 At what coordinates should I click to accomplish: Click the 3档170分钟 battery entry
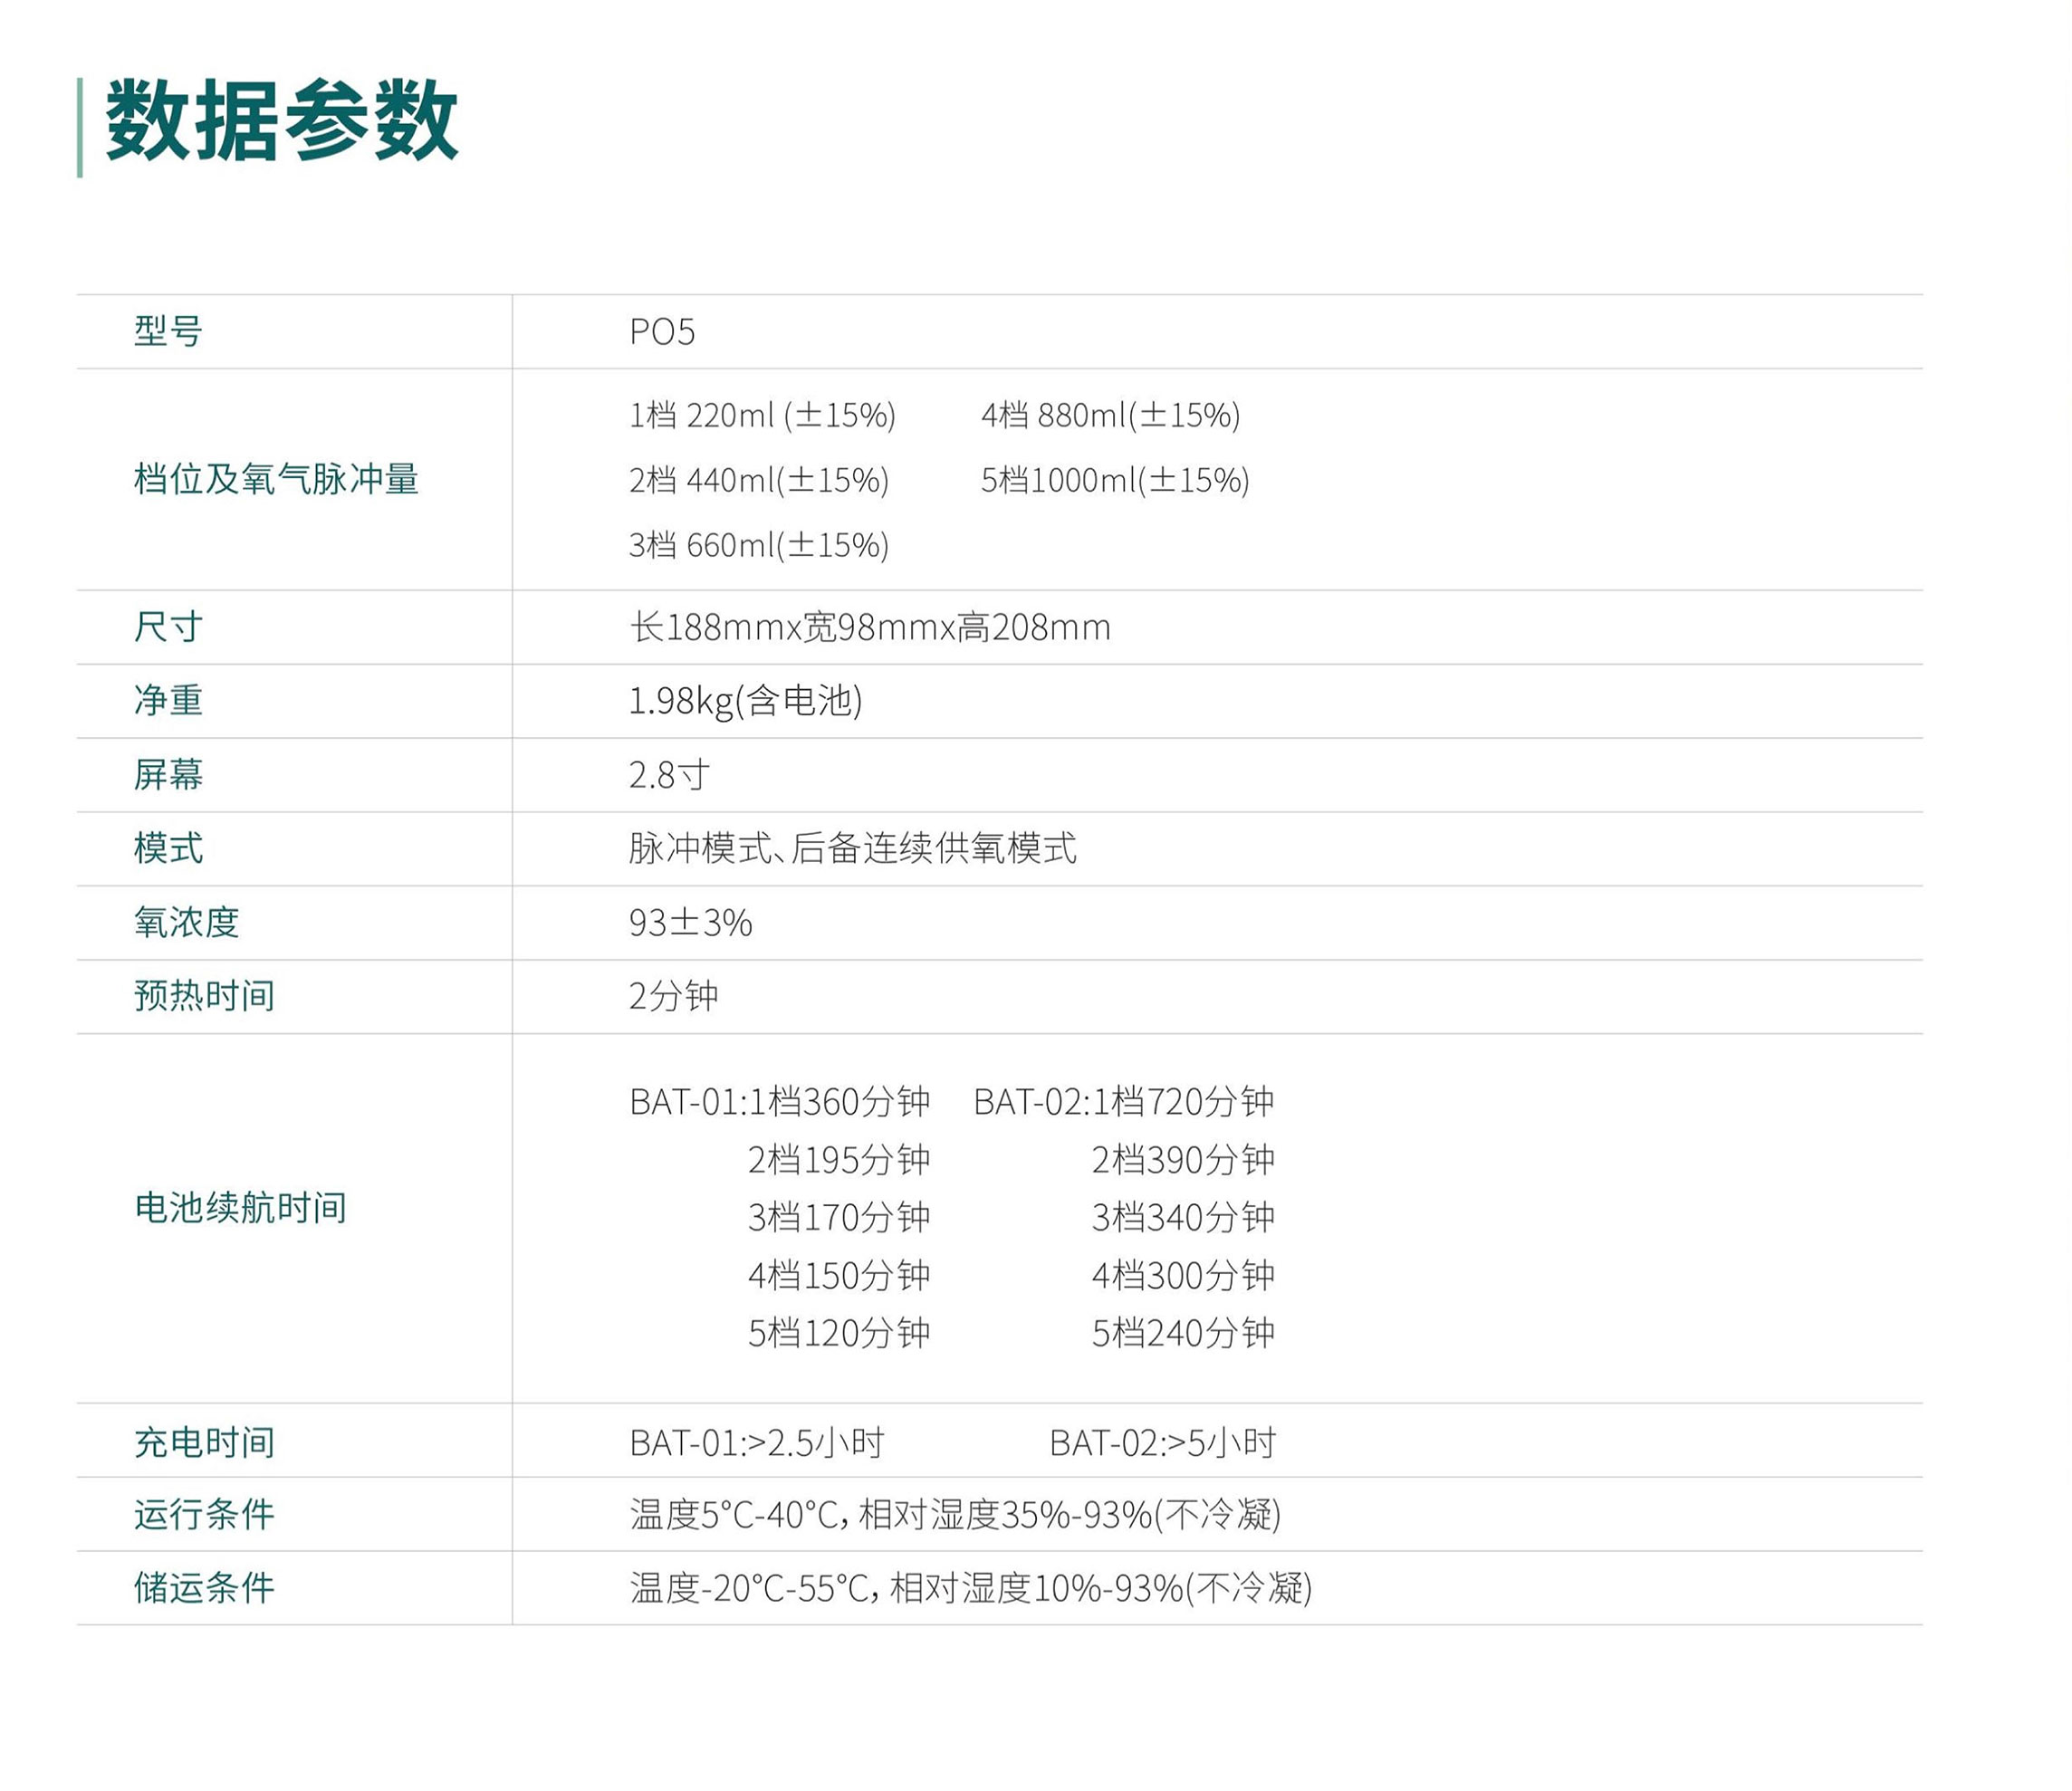[x=839, y=1218]
